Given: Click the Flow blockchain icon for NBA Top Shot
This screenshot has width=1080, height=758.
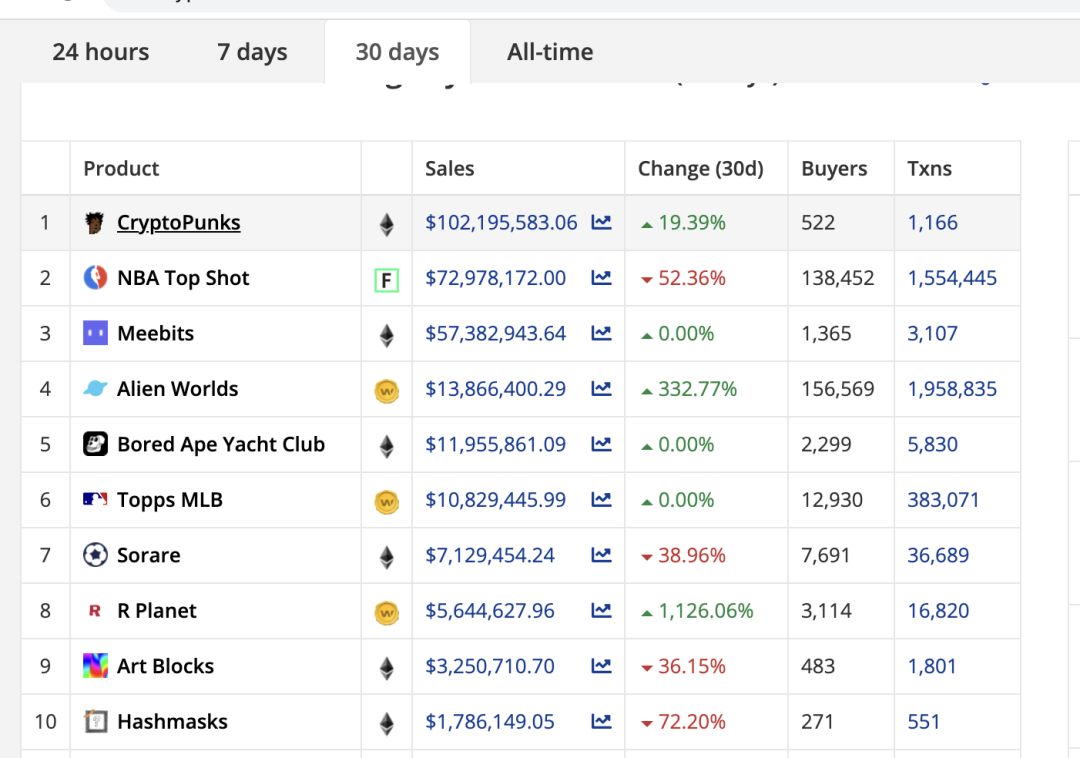Looking at the screenshot, I should 386,280.
